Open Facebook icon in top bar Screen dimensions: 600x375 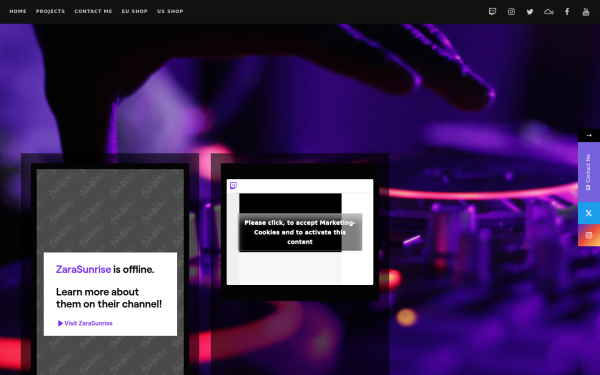pos(567,12)
